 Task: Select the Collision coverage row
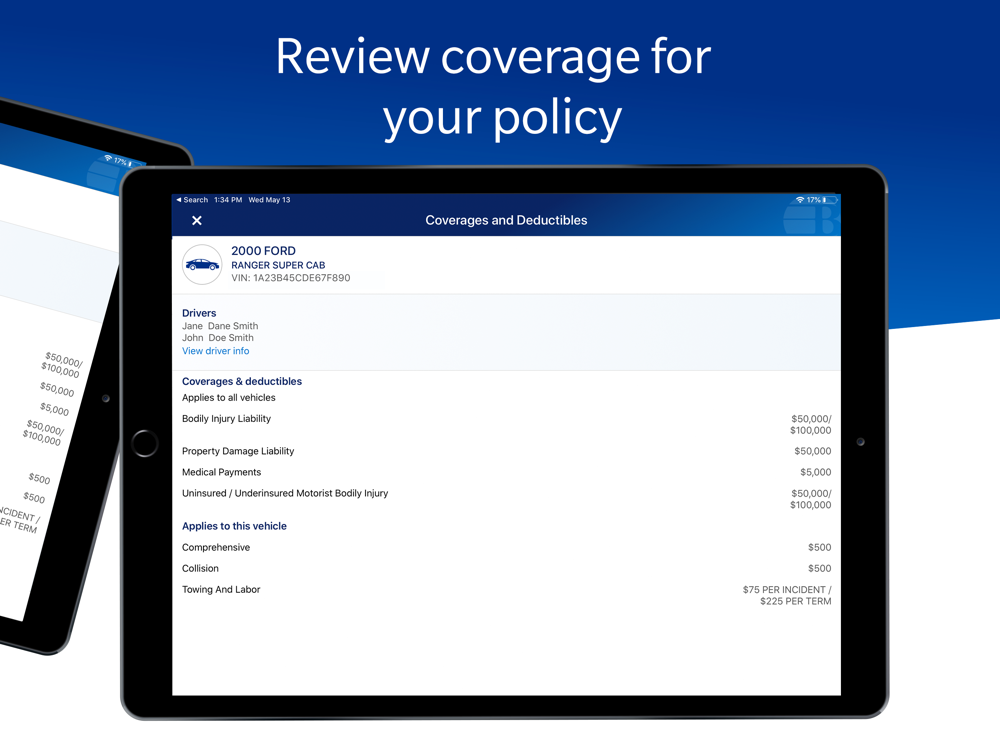tap(506, 568)
